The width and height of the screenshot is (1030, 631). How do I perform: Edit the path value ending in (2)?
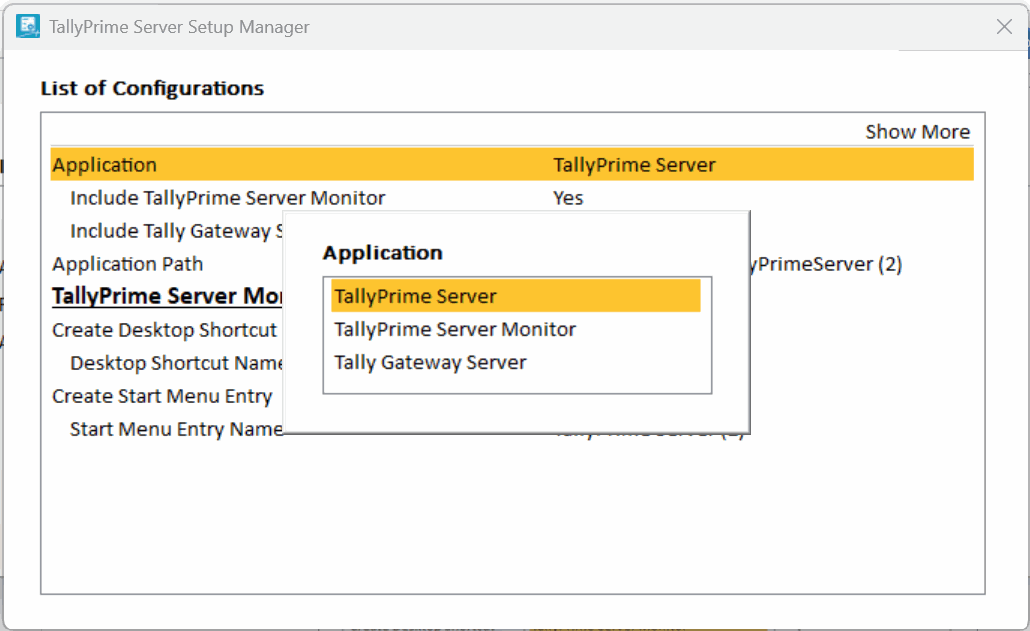click(x=828, y=265)
